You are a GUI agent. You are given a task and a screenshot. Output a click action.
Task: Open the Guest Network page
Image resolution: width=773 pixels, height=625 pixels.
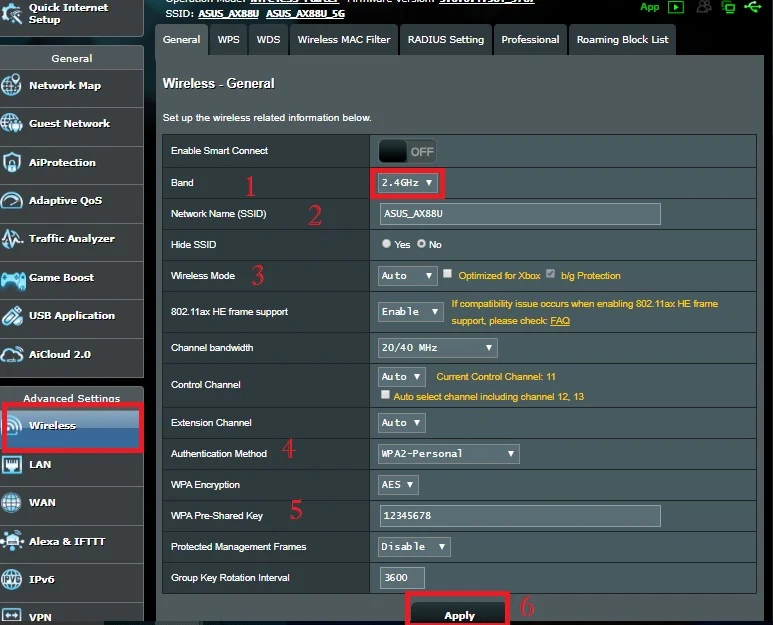pyautogui.click(x=69, y=124)
